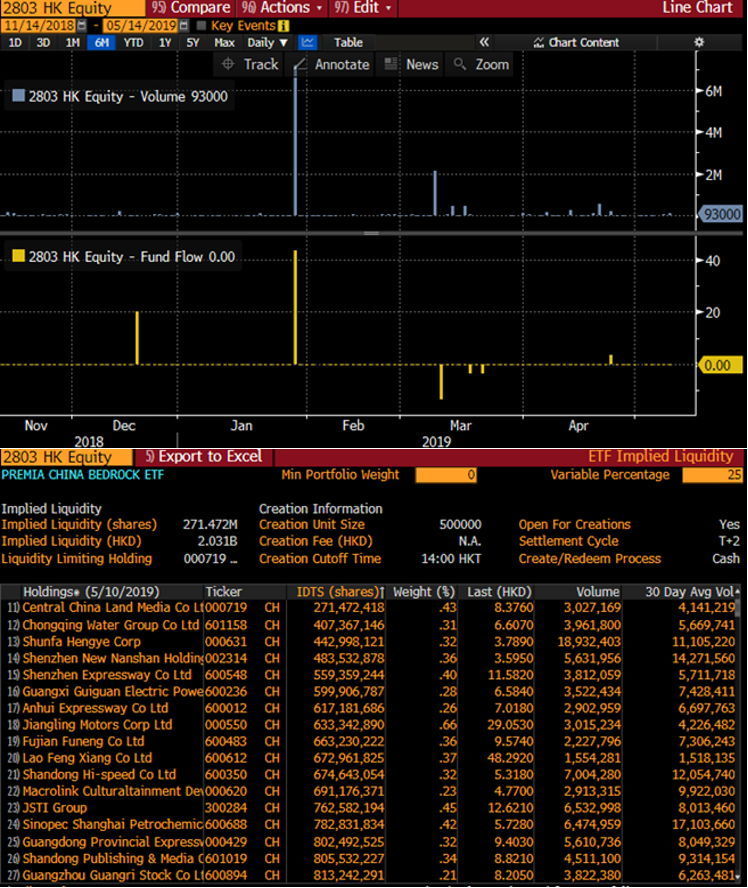
Task: Select Sinopec Shanghai Petrochemical row
Action: click(371, 825)
